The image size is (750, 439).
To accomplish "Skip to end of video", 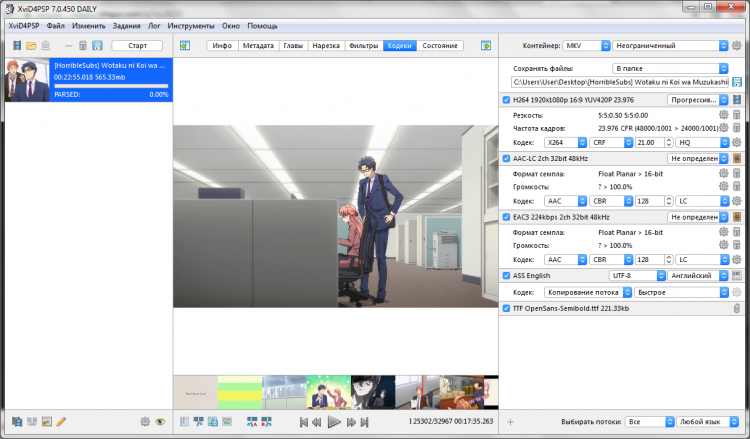I will (x=364, y=422).
